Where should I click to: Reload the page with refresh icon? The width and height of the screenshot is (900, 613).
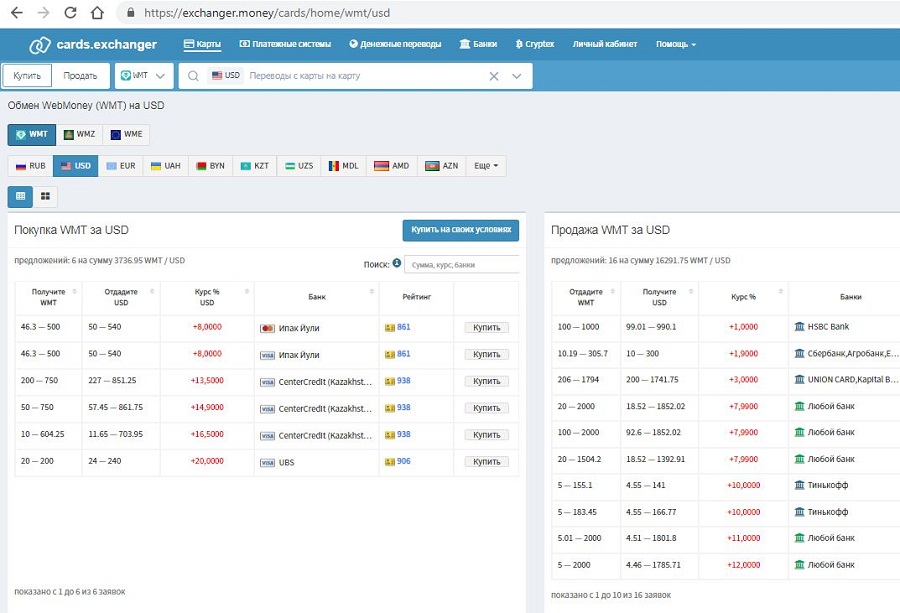70,13
